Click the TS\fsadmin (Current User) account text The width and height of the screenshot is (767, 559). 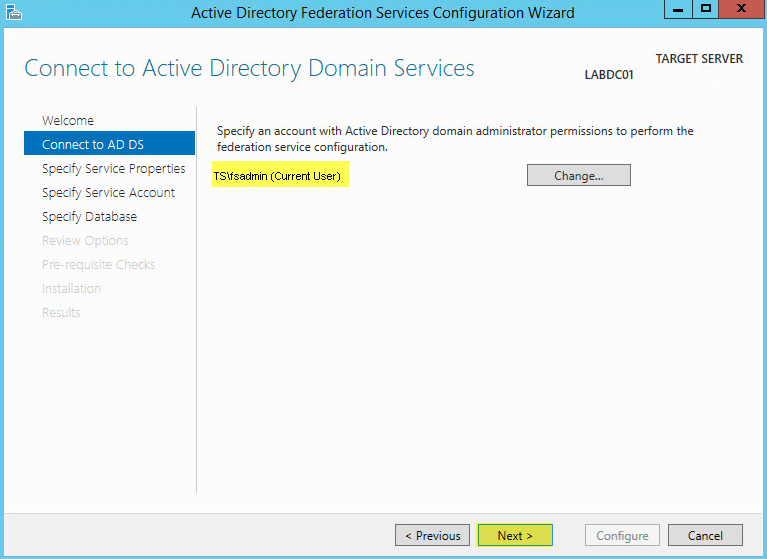(277, 176)
